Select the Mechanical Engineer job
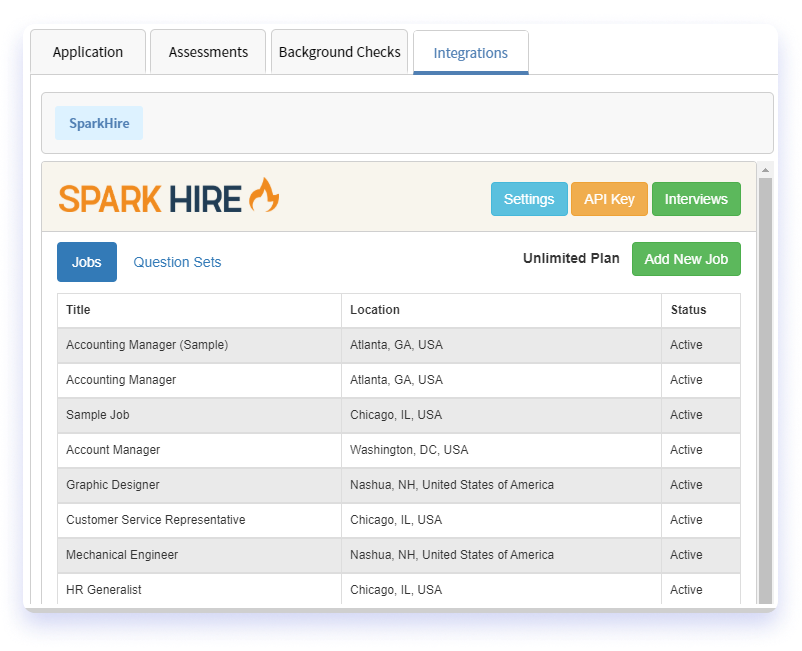The image size is (802, 651). coord(122,555)
